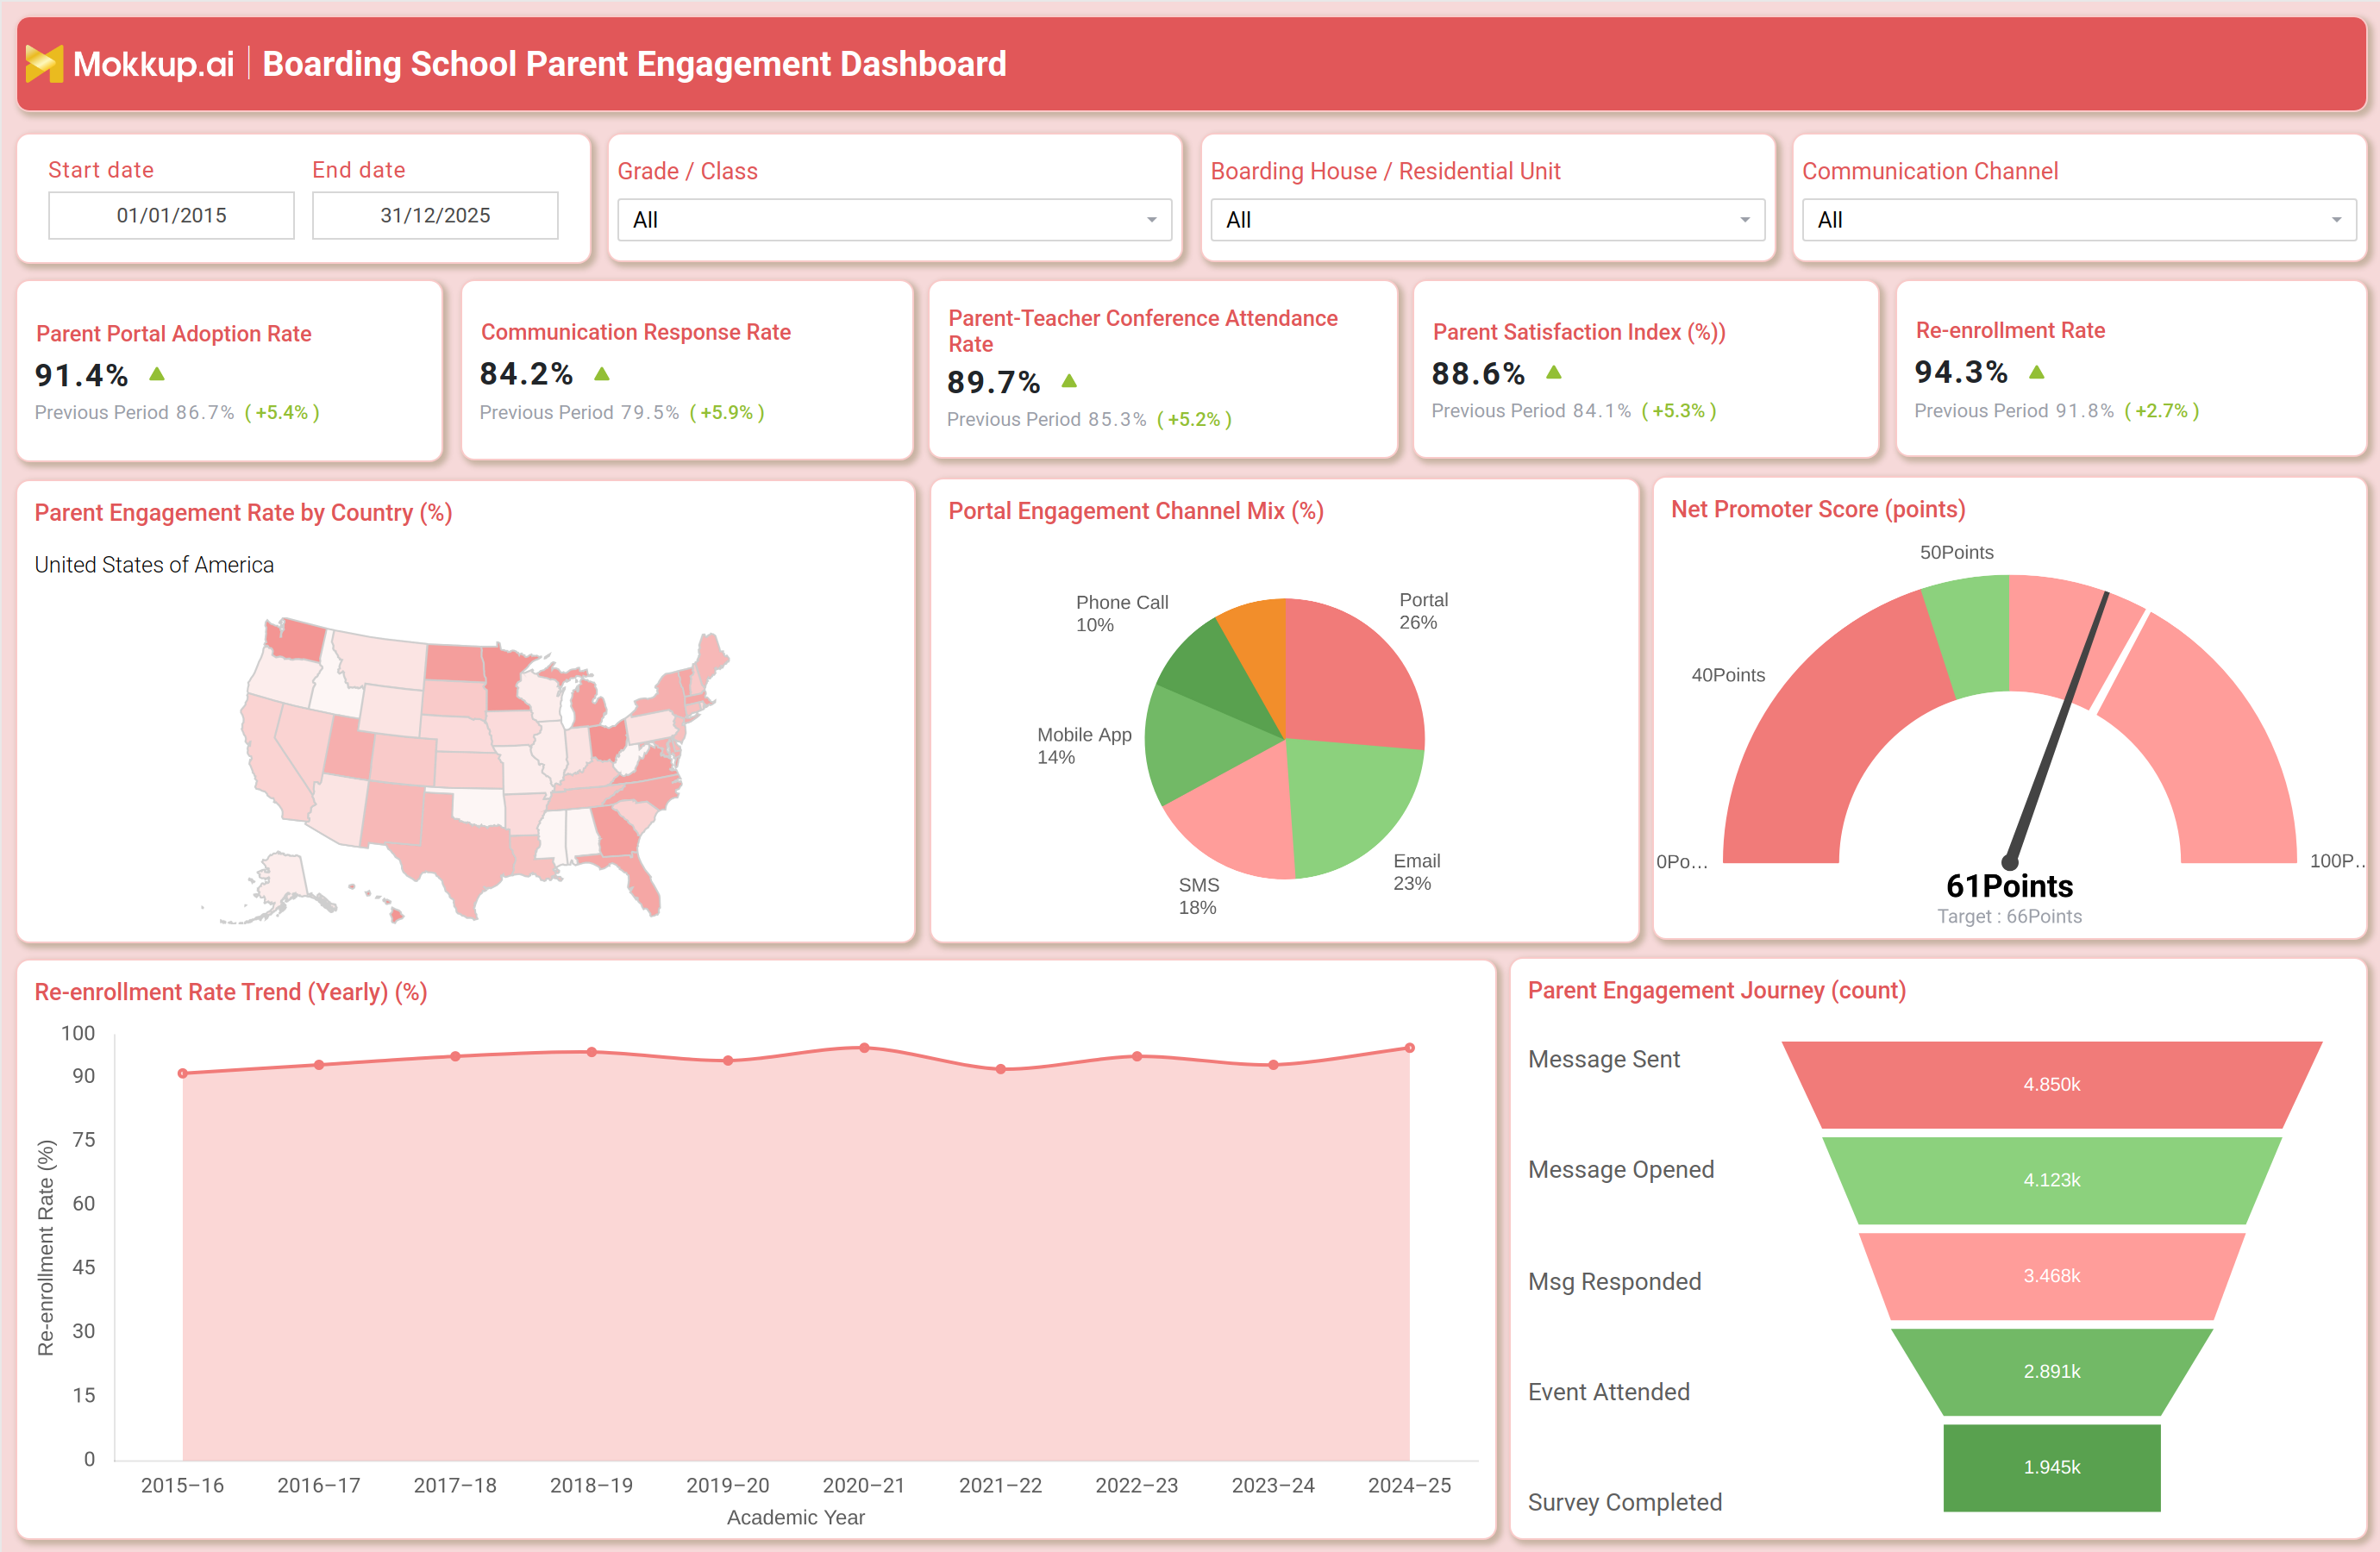This screenshot has width=2380, height=1552.
Task: Click the Portal Engagement Channel Mix title
Action: tap(1136, 511)
